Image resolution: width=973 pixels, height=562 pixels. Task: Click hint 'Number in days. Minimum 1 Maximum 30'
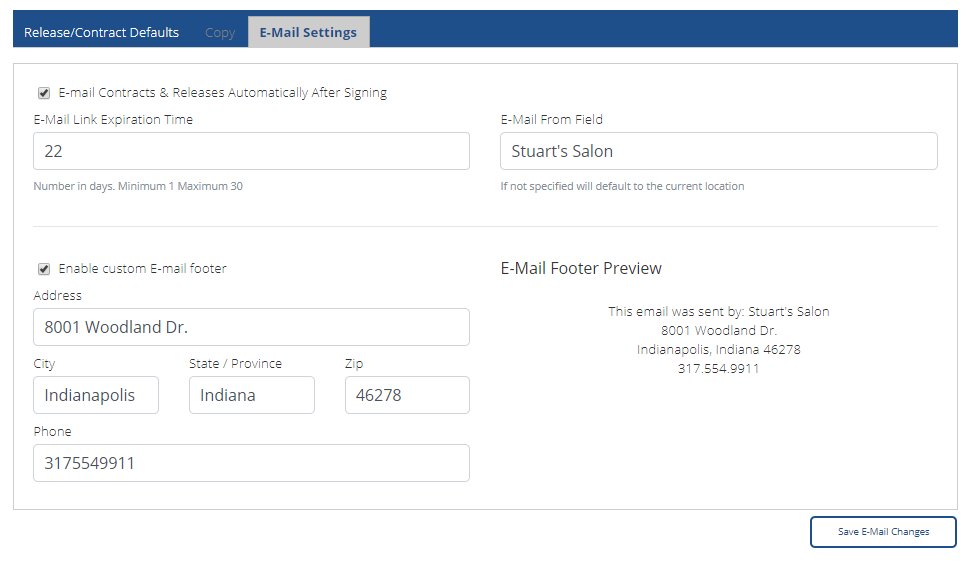coord(138,186)
